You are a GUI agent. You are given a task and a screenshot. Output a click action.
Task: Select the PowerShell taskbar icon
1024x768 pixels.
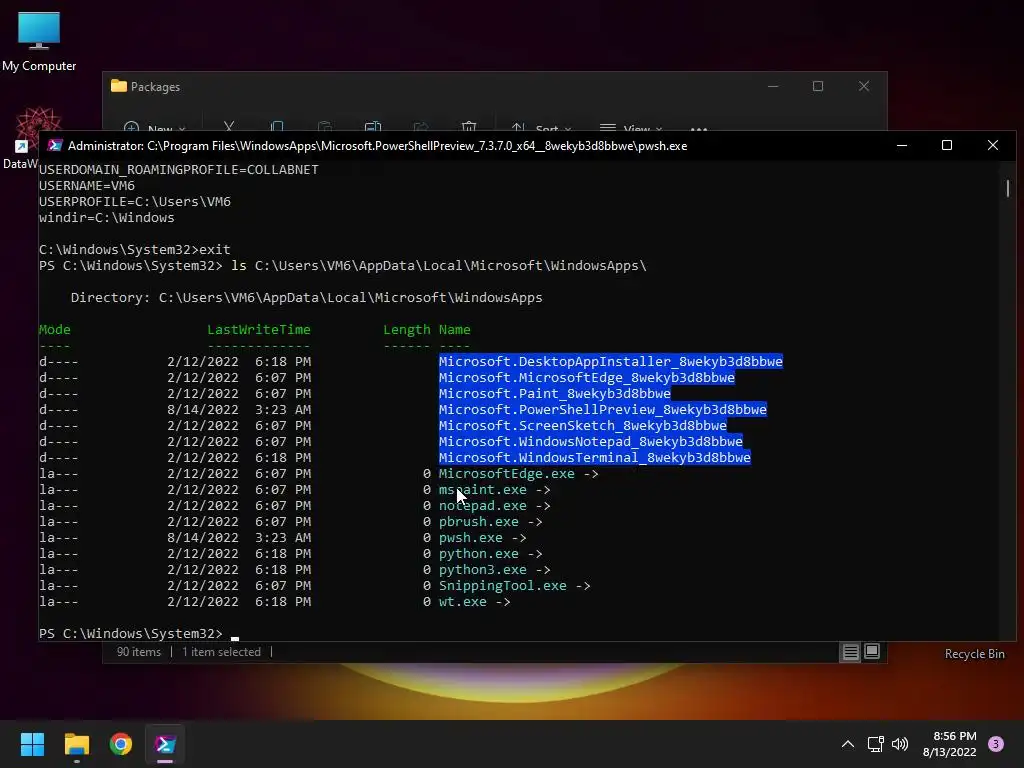165,744
